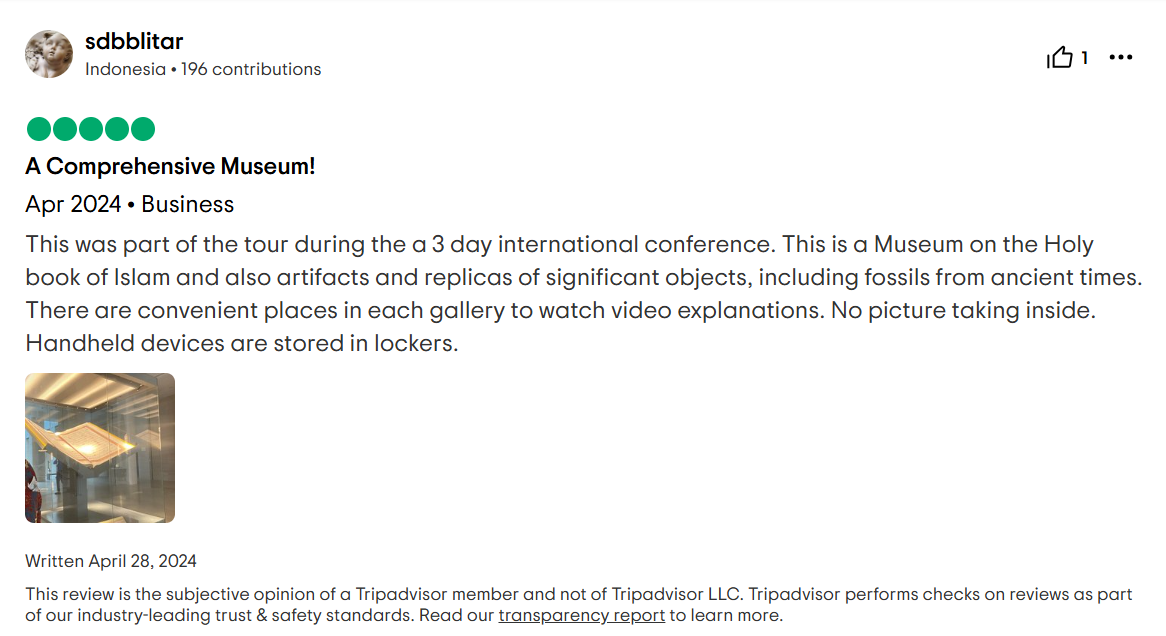The width and height of the screenshot is (1166, 636).
Task: Click the 196 contributions text
Action: coord(251,69)
